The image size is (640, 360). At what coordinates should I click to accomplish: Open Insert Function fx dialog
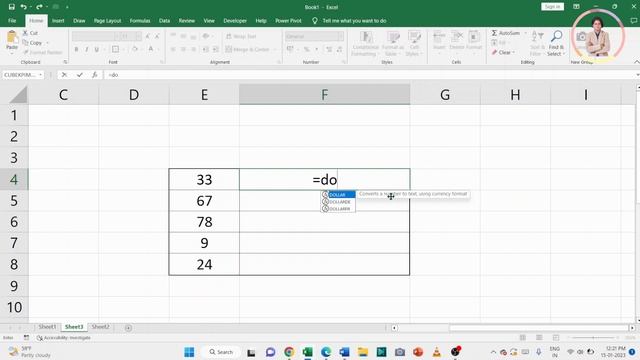click(94, 75)
